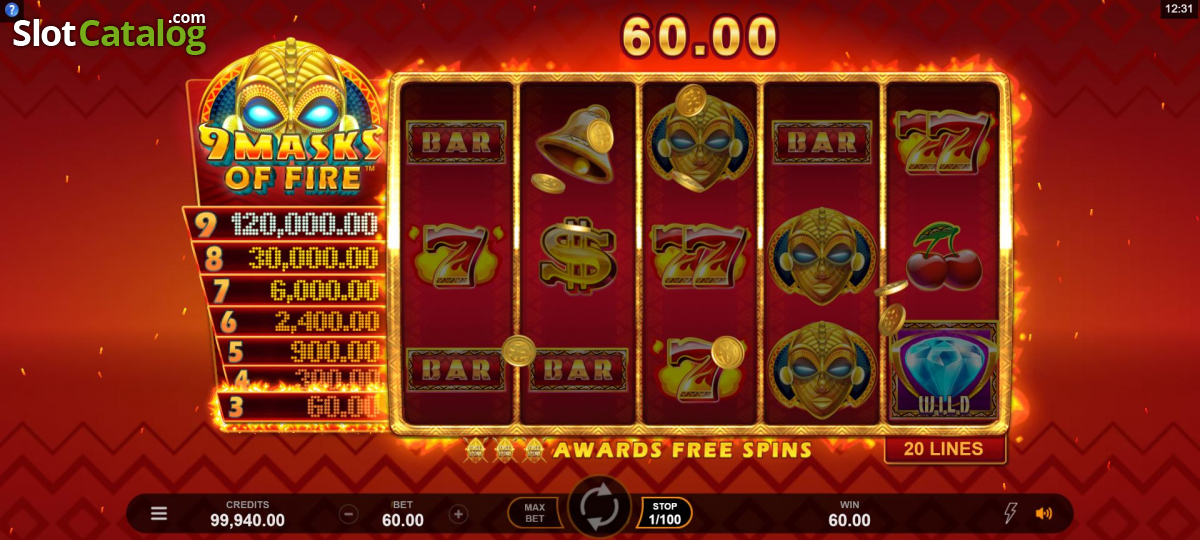Click the golden dollar sign symbol
1200x540 pixels.
tap(577, 258)
